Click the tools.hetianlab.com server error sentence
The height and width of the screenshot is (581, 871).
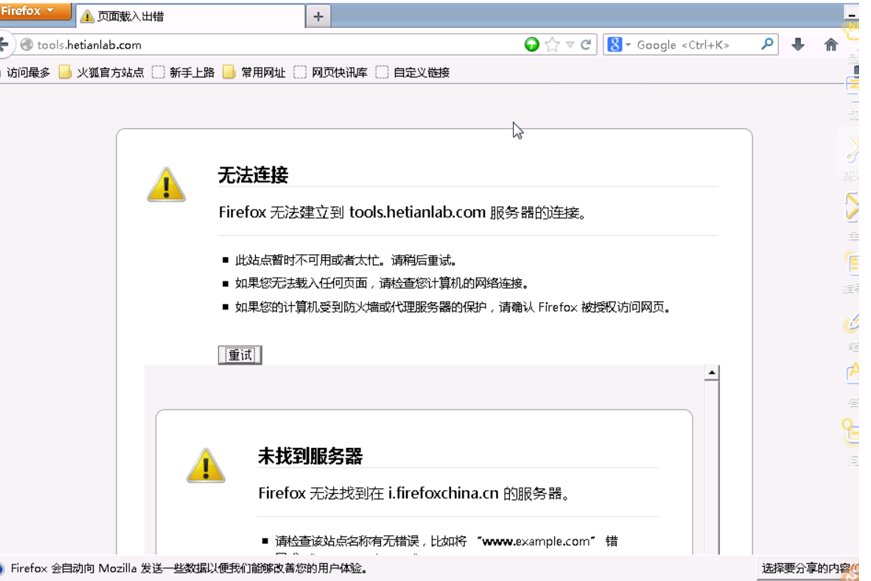tap(403, 212)
